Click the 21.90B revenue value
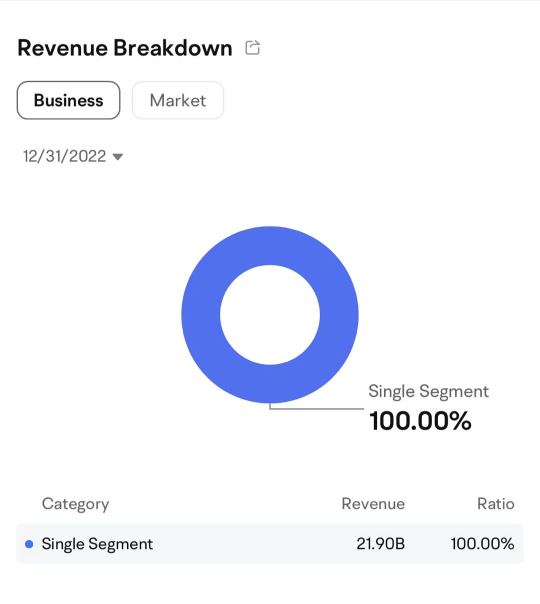Image resolution: width=540 pixels, height=604 pixels. pyautogui.click(x=381, y=544)
